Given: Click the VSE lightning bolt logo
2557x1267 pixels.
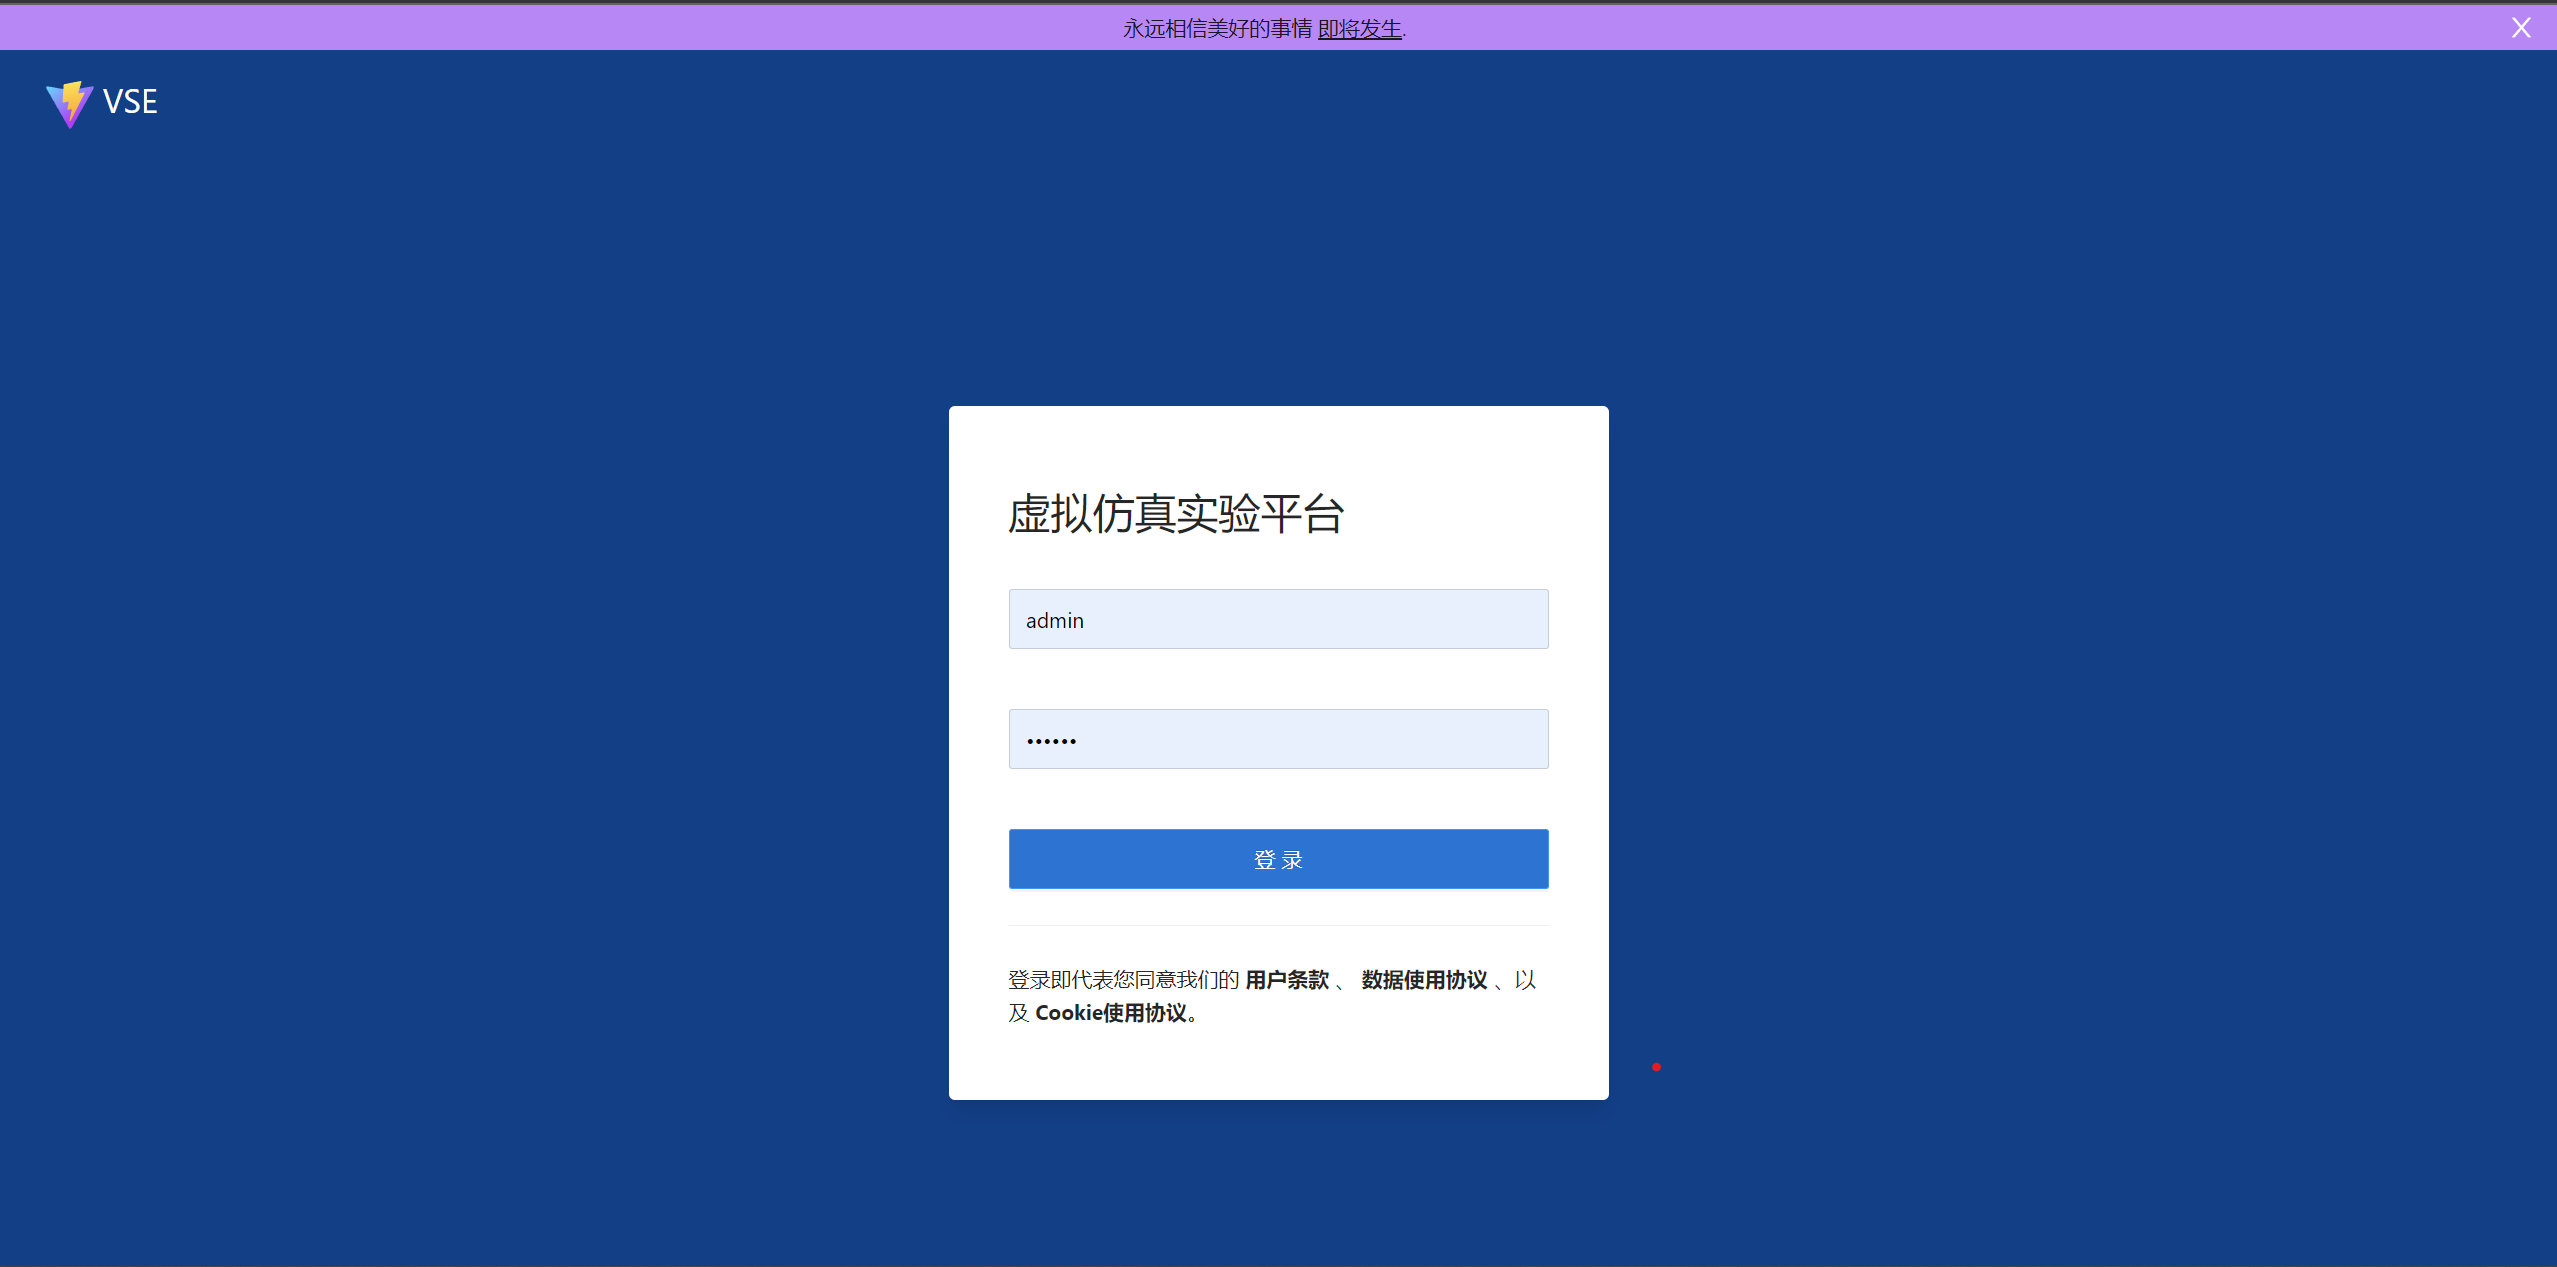Looking at the screenshot, I should 69,103.
